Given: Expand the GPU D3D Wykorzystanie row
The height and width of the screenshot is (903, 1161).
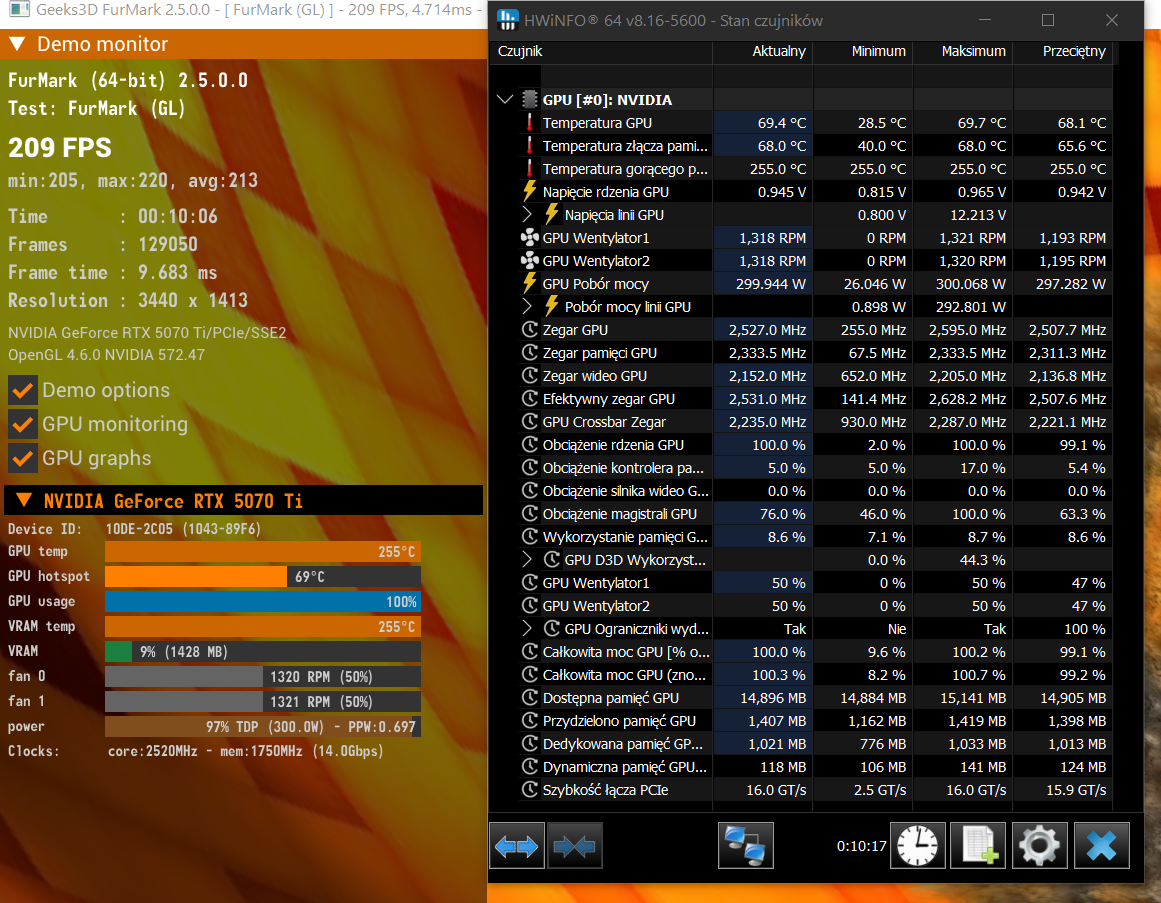Looking at the screenshot, I should click(526, 559).
